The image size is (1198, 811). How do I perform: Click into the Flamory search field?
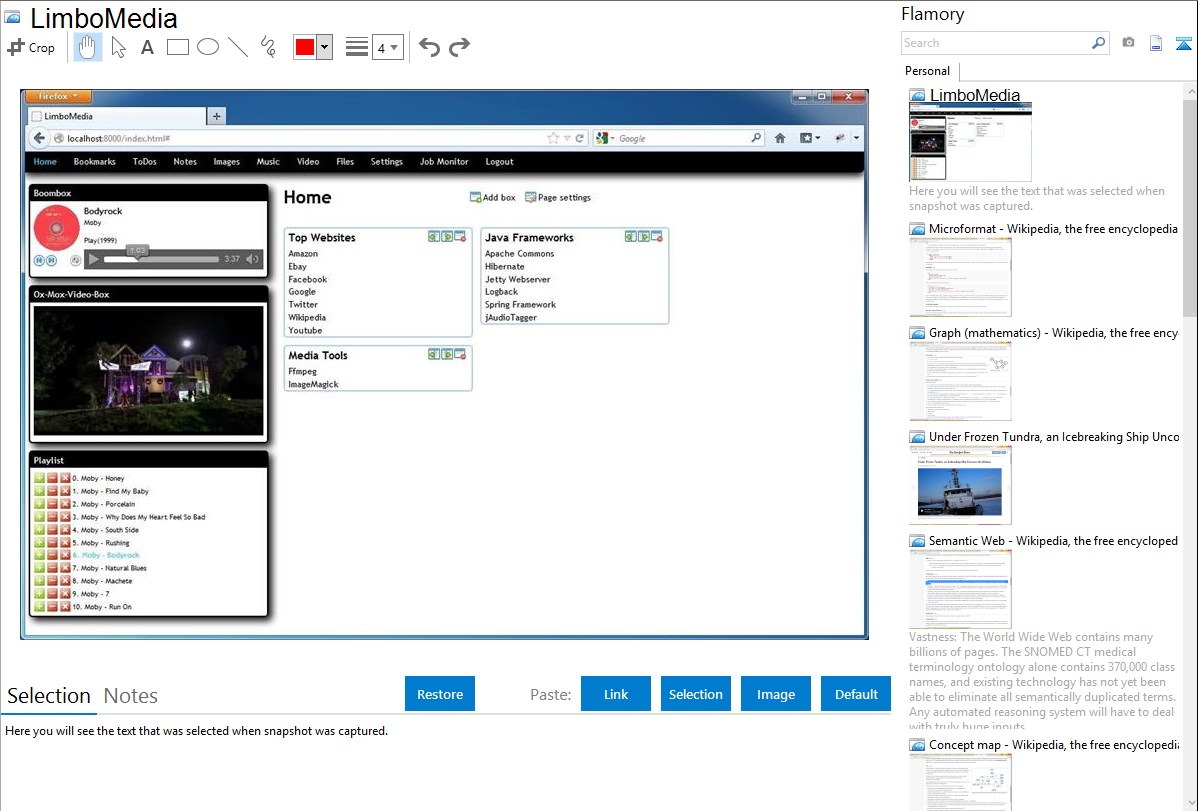pos(995,43)
